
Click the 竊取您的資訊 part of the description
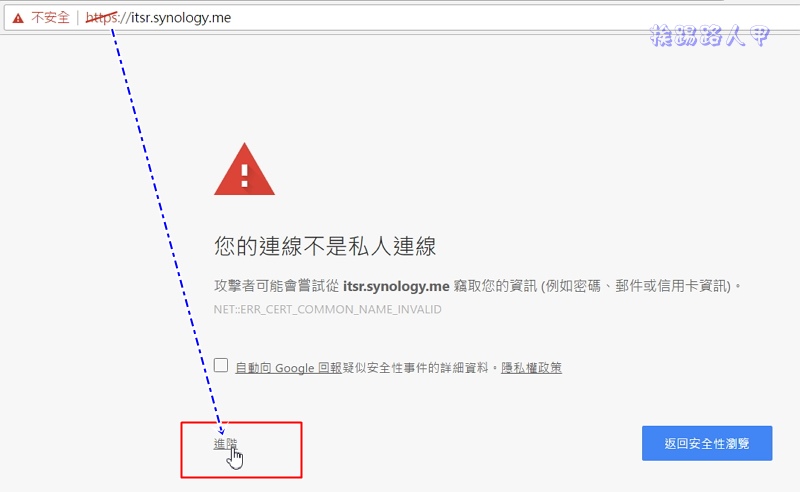[x=495, y=286]
